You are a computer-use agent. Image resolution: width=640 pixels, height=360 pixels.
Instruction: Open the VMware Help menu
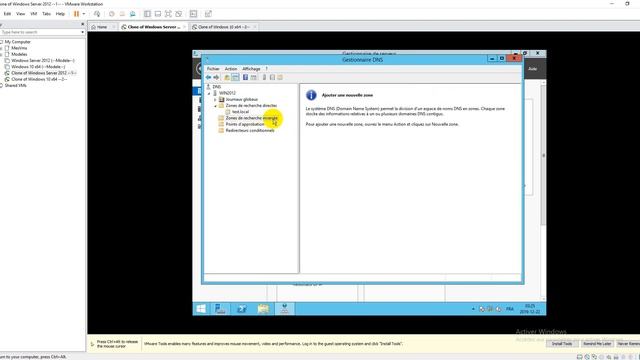[60, 14]
